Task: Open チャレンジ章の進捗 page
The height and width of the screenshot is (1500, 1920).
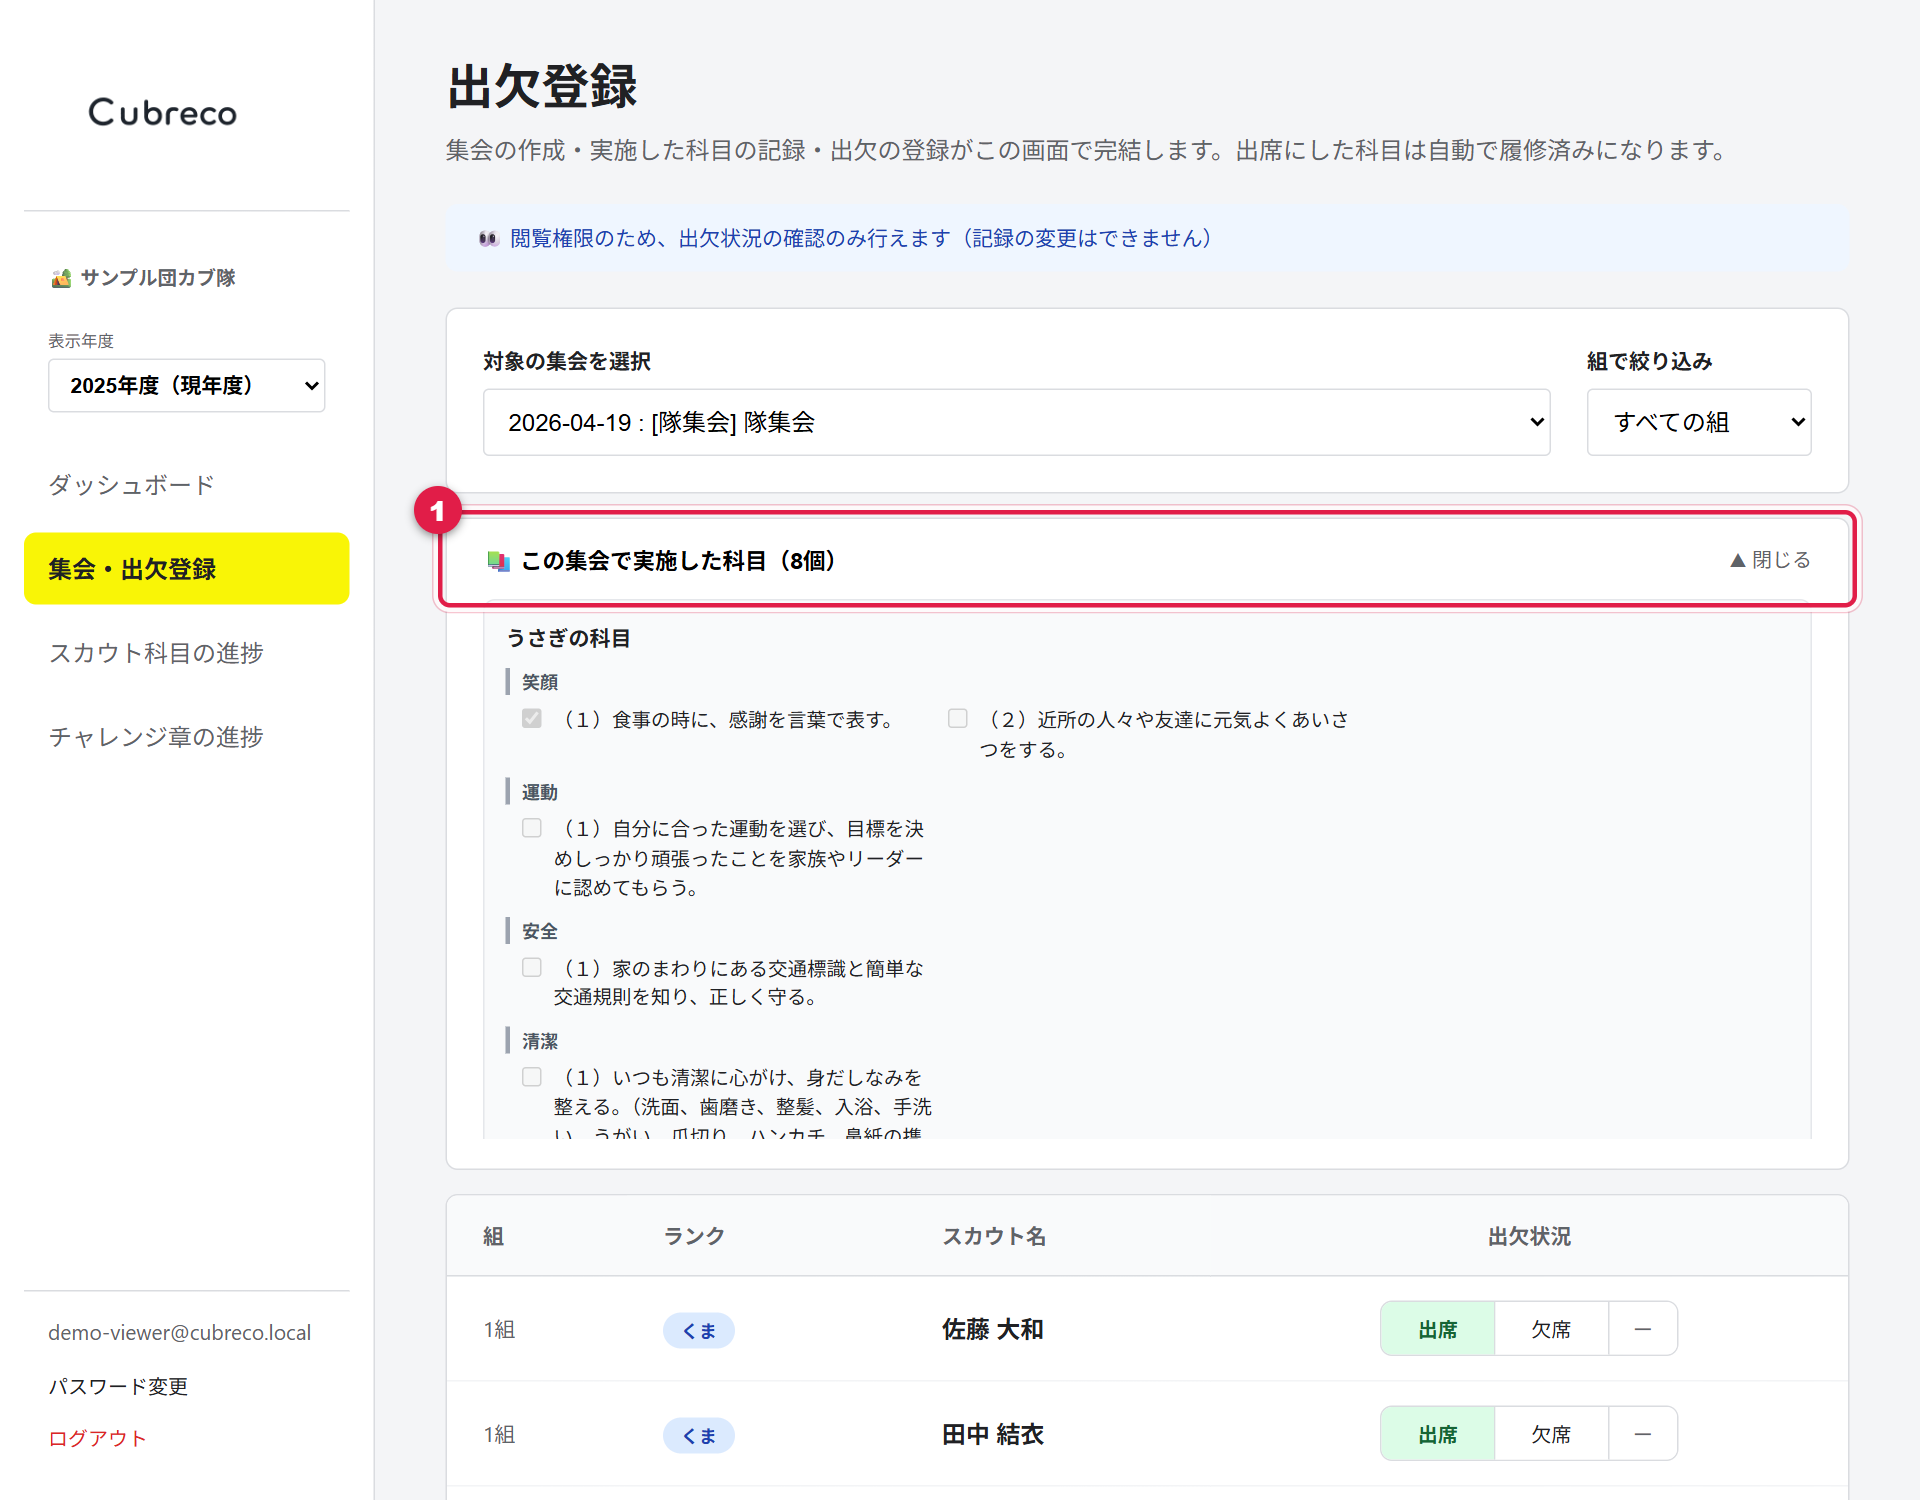Action: tap(156, 737)
